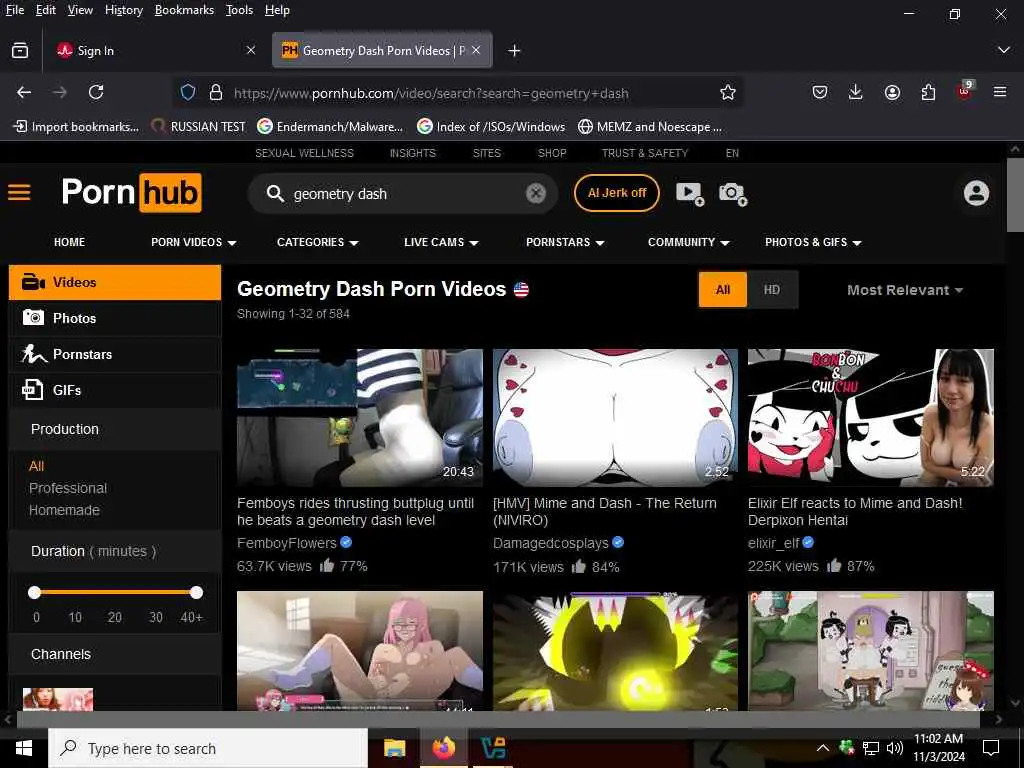1024x768 pixels.
Task: Select All under Production
Action: pyautogui.click(x=36, y=466)
